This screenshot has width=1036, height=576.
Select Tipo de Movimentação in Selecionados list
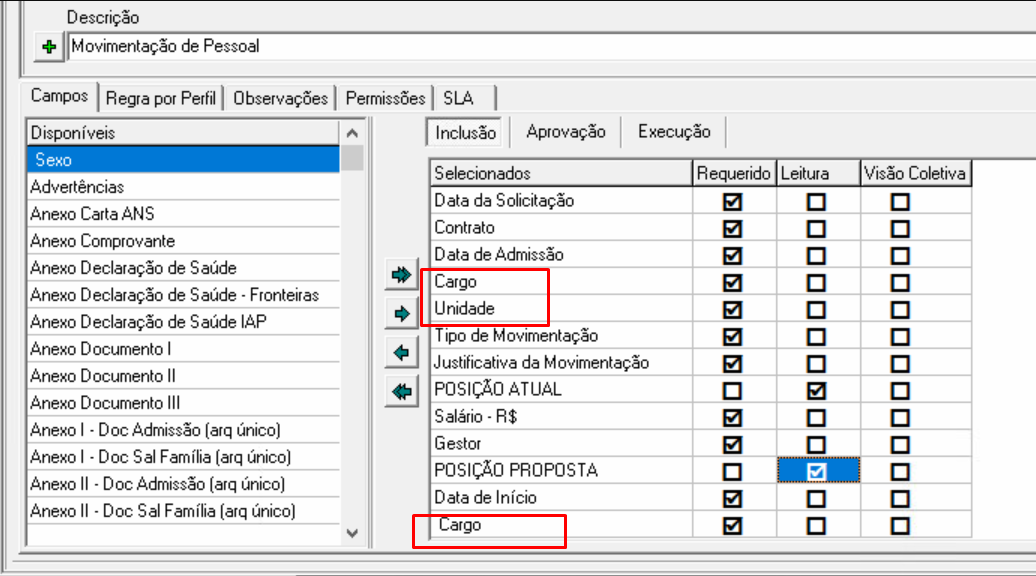pyautogui.click(x=516, y=336)
